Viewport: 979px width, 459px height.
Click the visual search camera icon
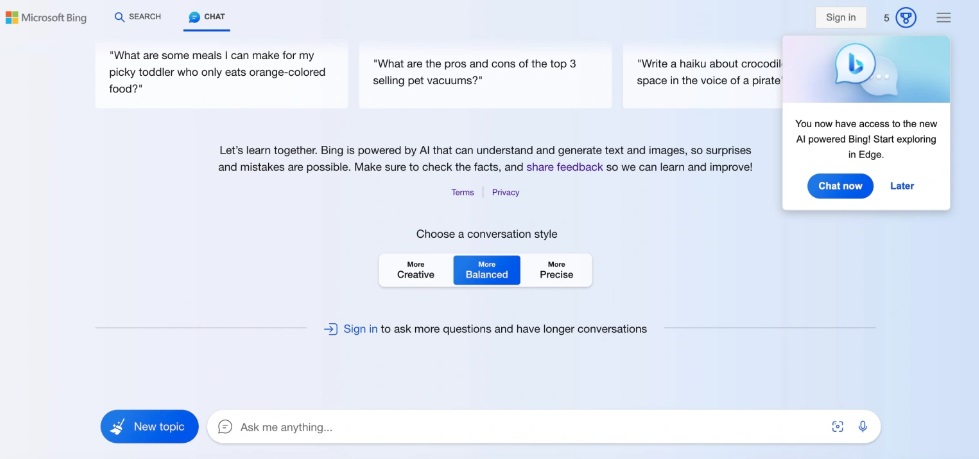pos(838,427)
